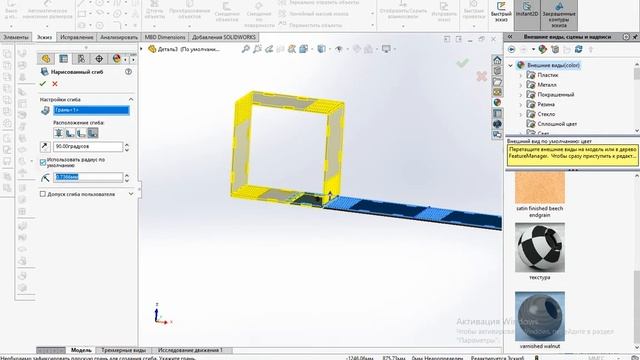This screenshot has height=360, width=640.
Task: Open View Palette task pane icon
Action: click(x=497, y=92)
